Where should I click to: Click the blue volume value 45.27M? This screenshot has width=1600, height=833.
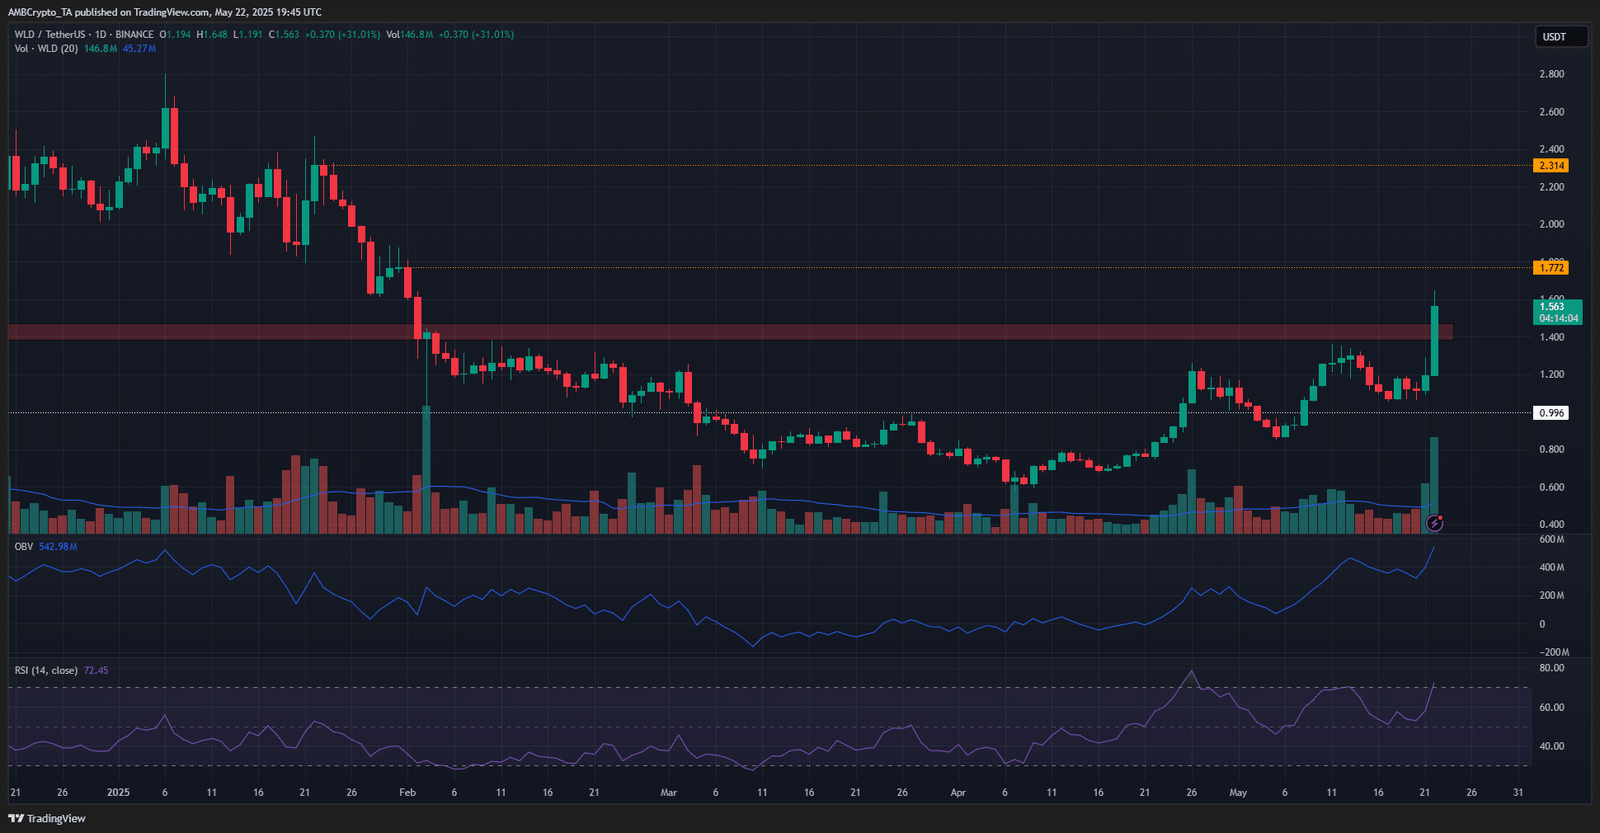point(139,49)
